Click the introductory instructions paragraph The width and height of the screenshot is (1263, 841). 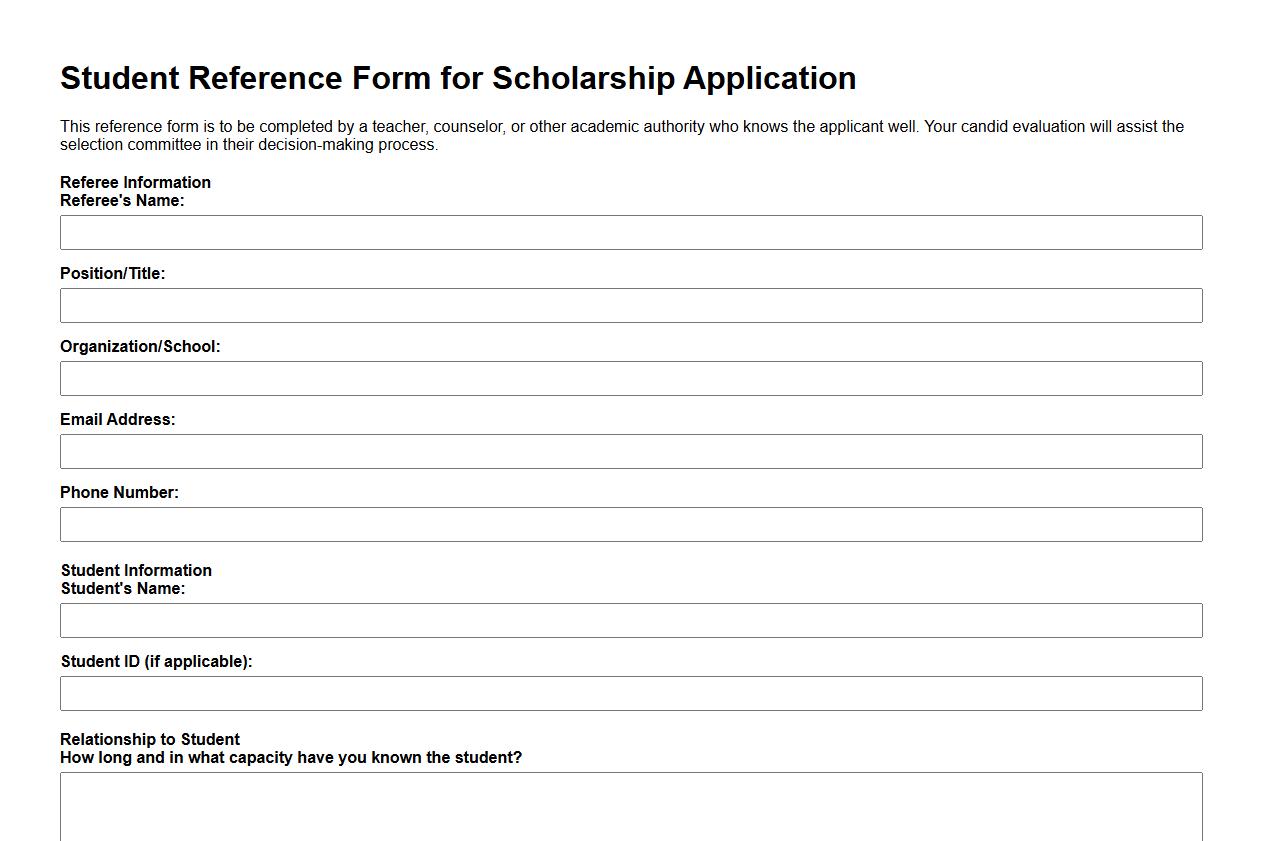pyautogui.click(x=620, y=135)
